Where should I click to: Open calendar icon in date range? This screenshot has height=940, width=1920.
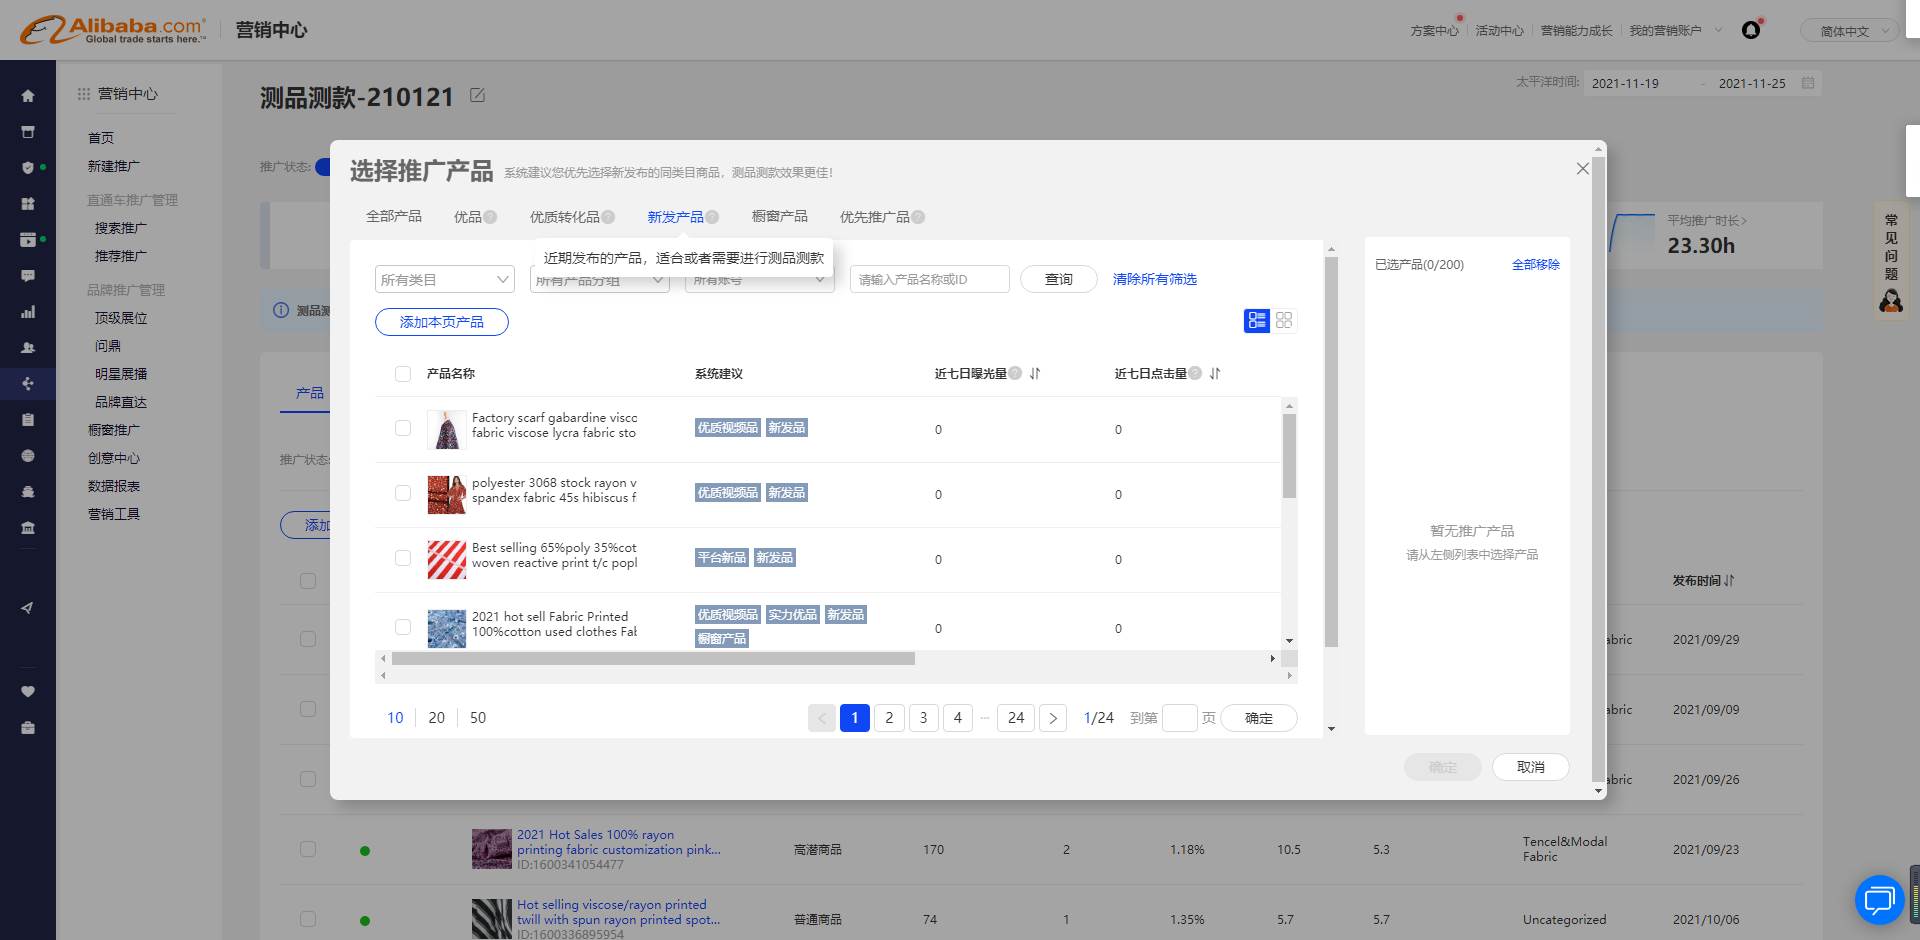1808,83
